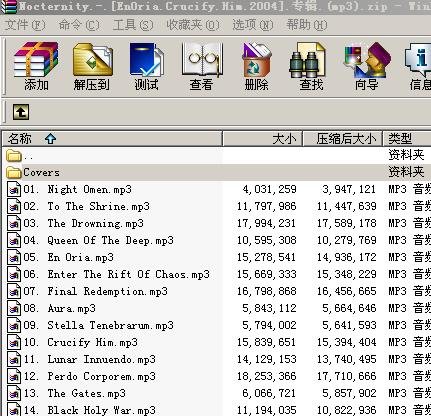Click MP3 icon of The Drowning
The width and height of the screenshot is (431, 416).
coord(14,223)
